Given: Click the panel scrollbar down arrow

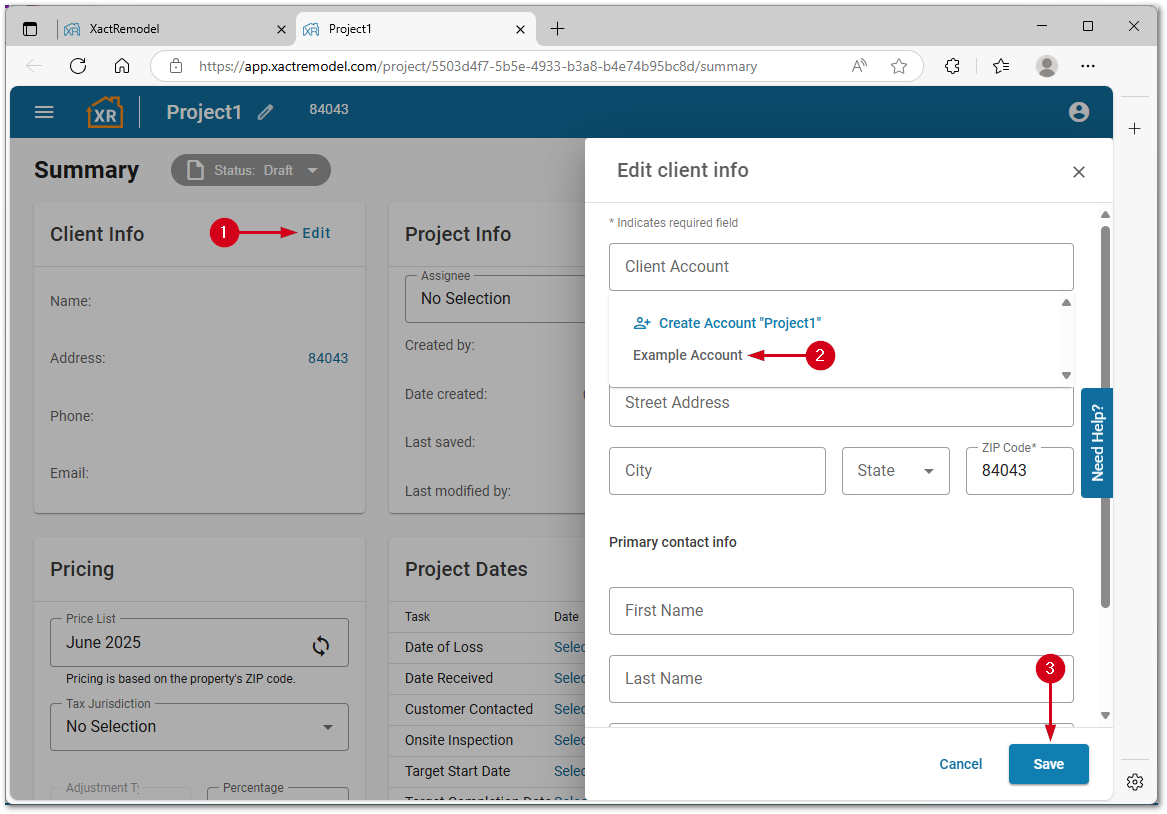Looking at the screenshot, I should click(x=1105, y=716).
